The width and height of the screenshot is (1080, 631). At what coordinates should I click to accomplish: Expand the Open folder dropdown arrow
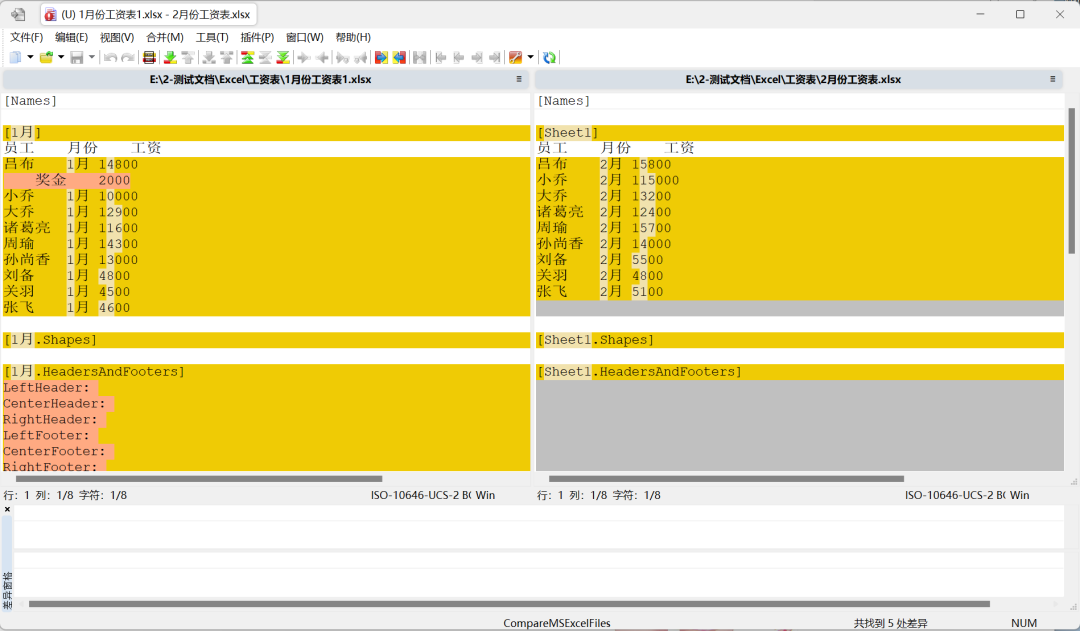coord(61,57)
